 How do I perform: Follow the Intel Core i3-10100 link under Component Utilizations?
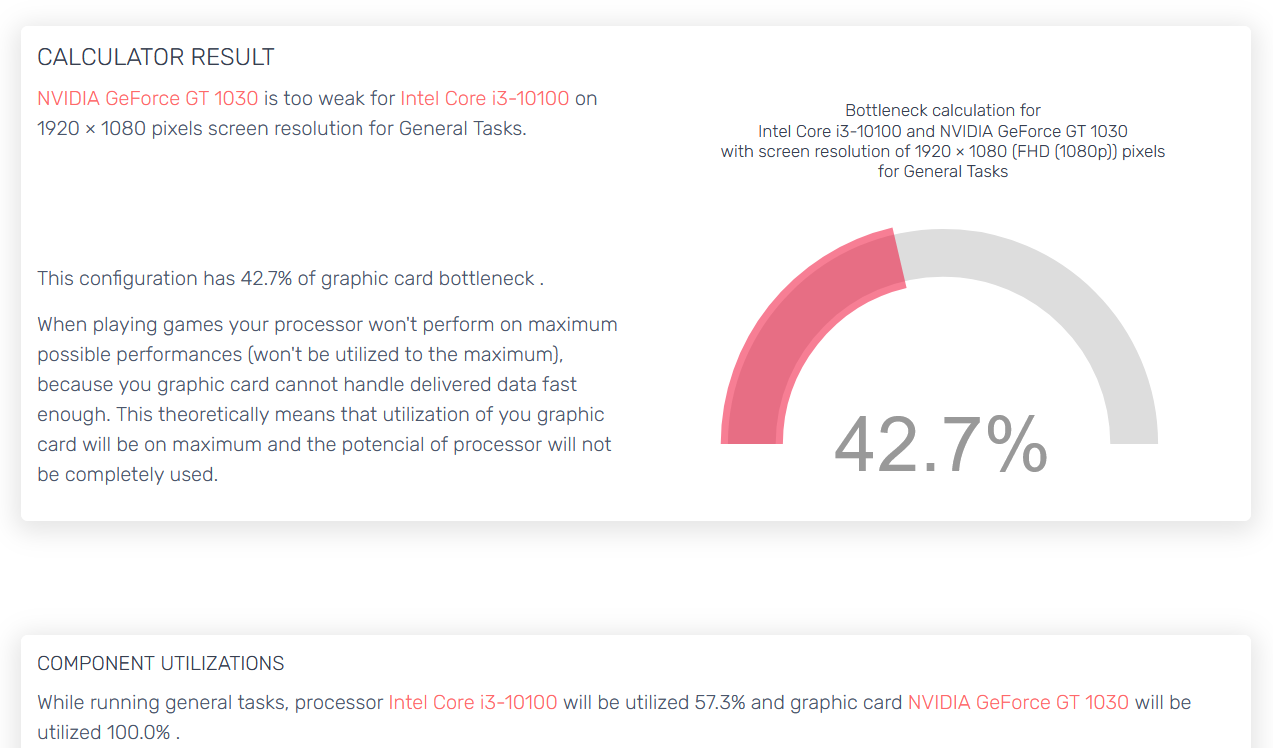(473, 702)
